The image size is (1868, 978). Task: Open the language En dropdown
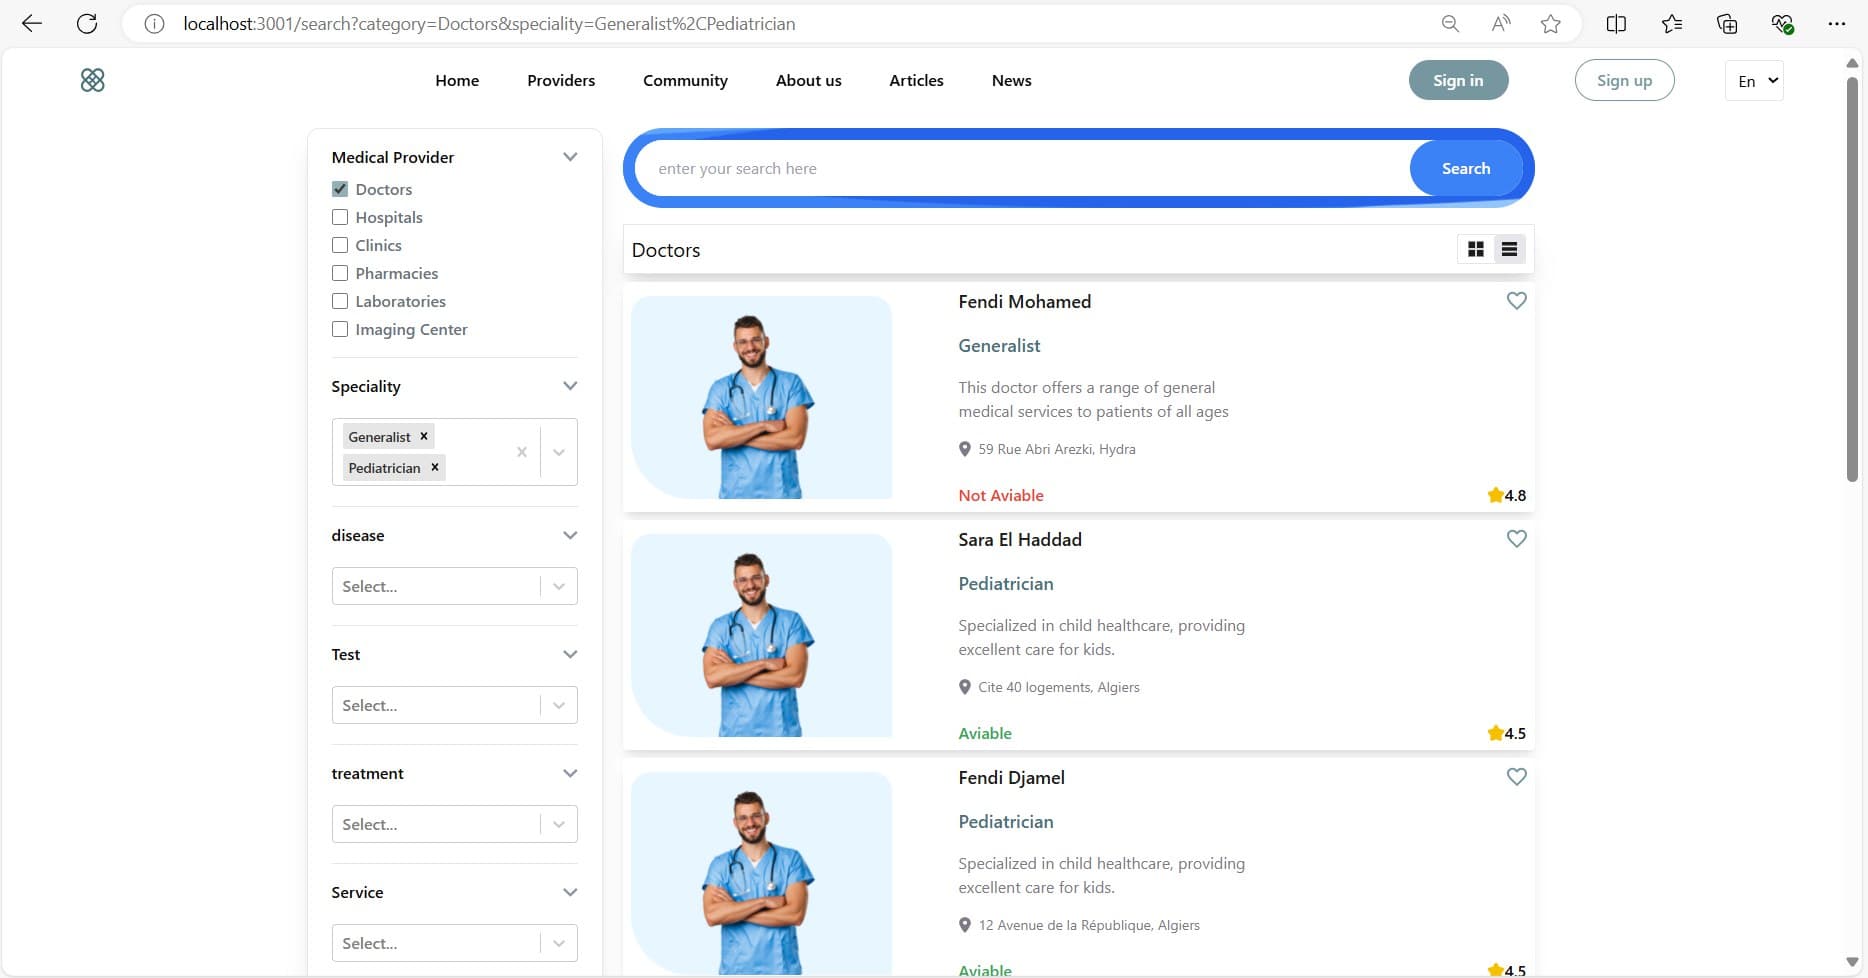1754,81
